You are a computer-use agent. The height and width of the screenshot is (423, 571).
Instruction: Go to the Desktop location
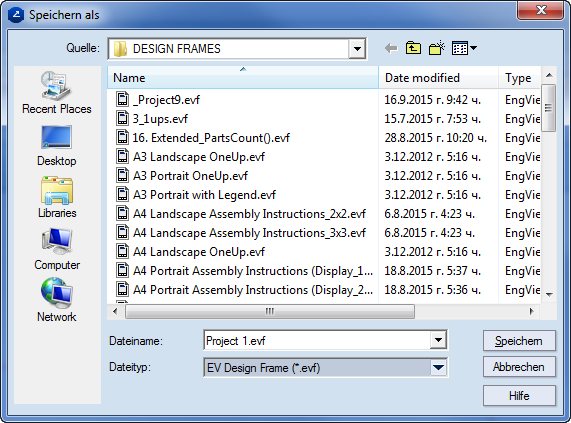coord(57,146)
